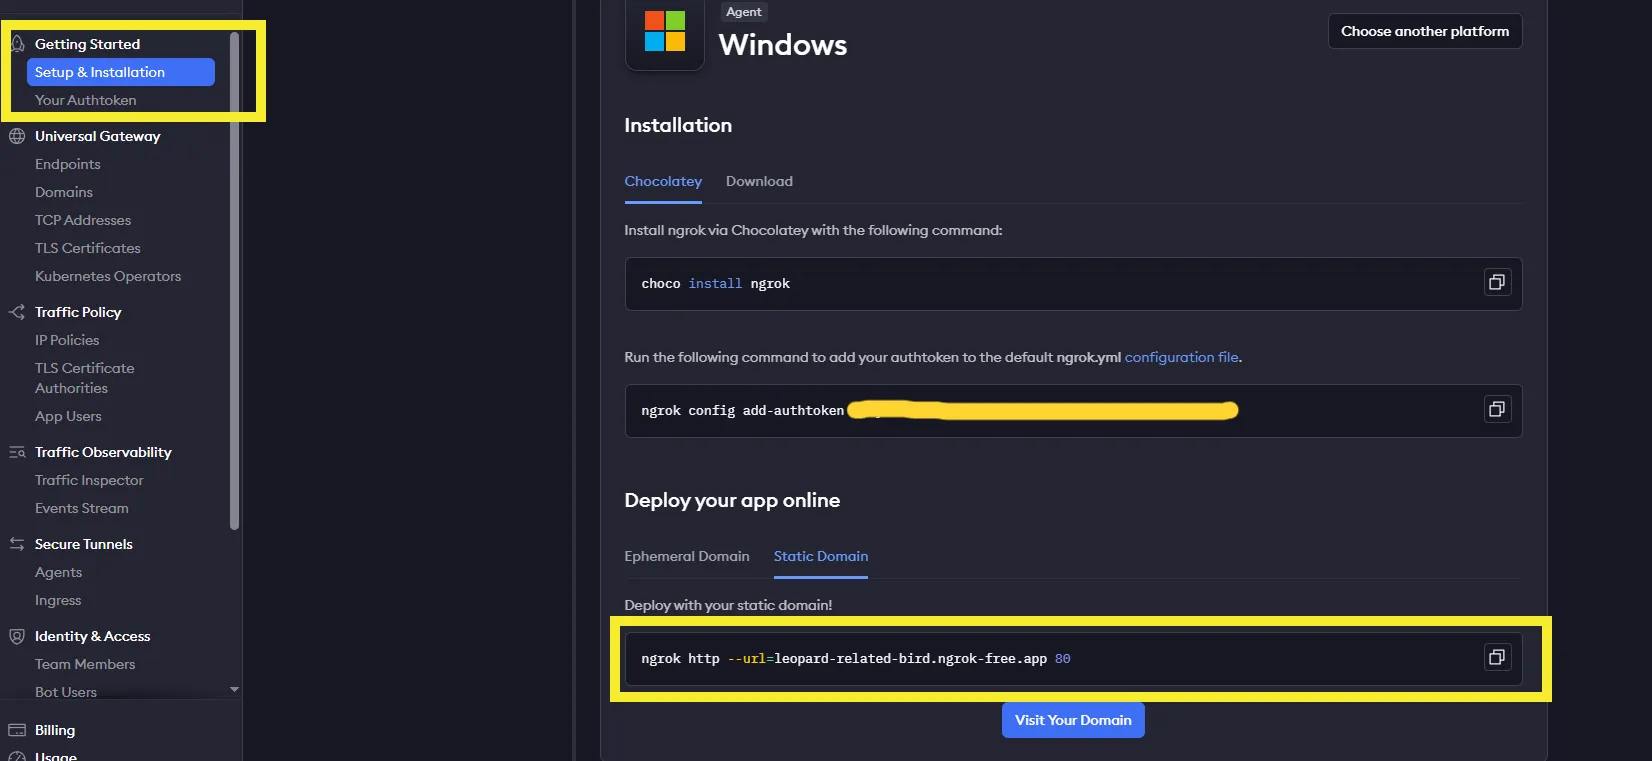Click Choose another platform button
This screenshot has height=761, width=1652.
1424,31
